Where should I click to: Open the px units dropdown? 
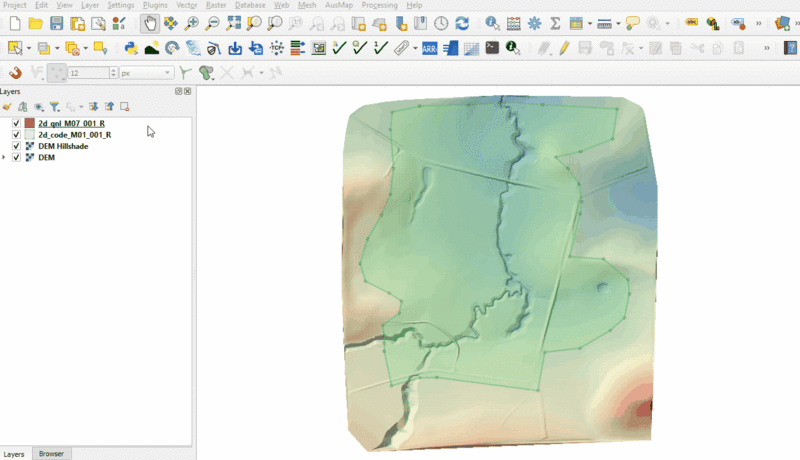146,73
